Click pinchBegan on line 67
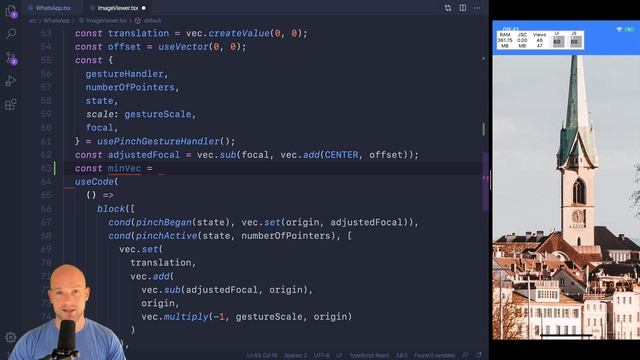 pyautogui.click(x=163, y=222)
